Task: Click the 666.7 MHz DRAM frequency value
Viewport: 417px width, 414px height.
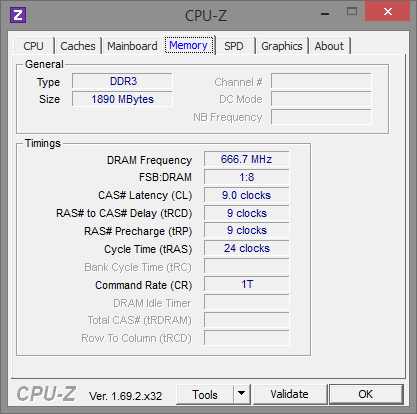Action: coord(247,159)
